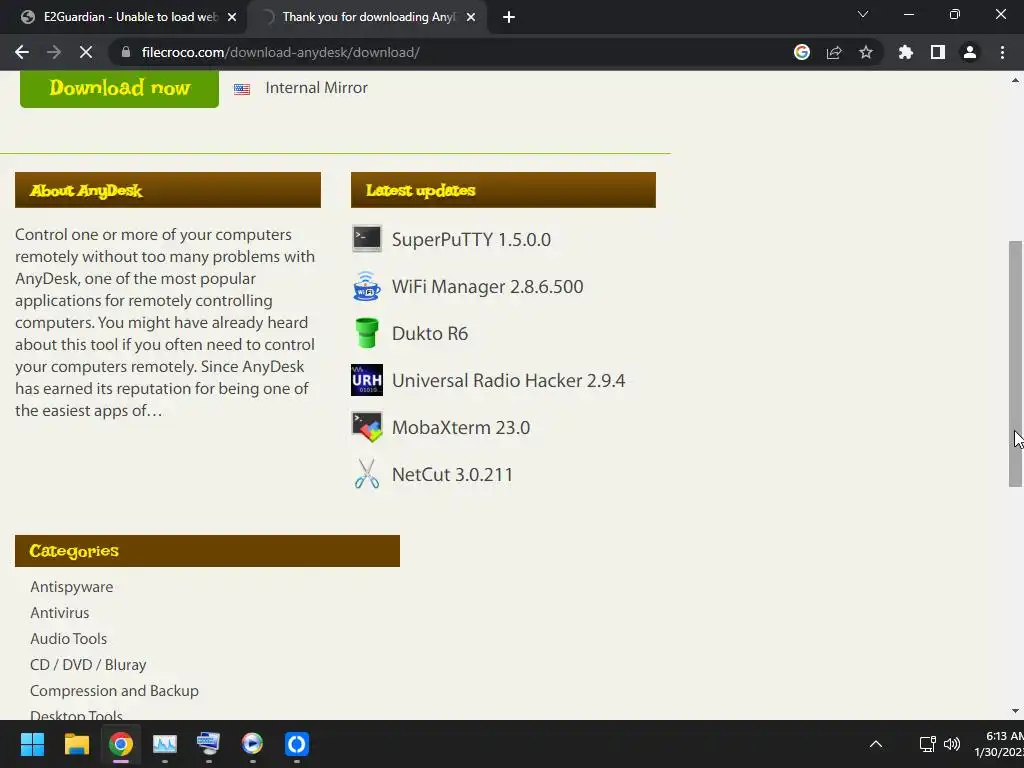Click the page vertical scrollbar thumb
The width and height of the screenshot is (1024, 768).
[x=1015, y=364]
